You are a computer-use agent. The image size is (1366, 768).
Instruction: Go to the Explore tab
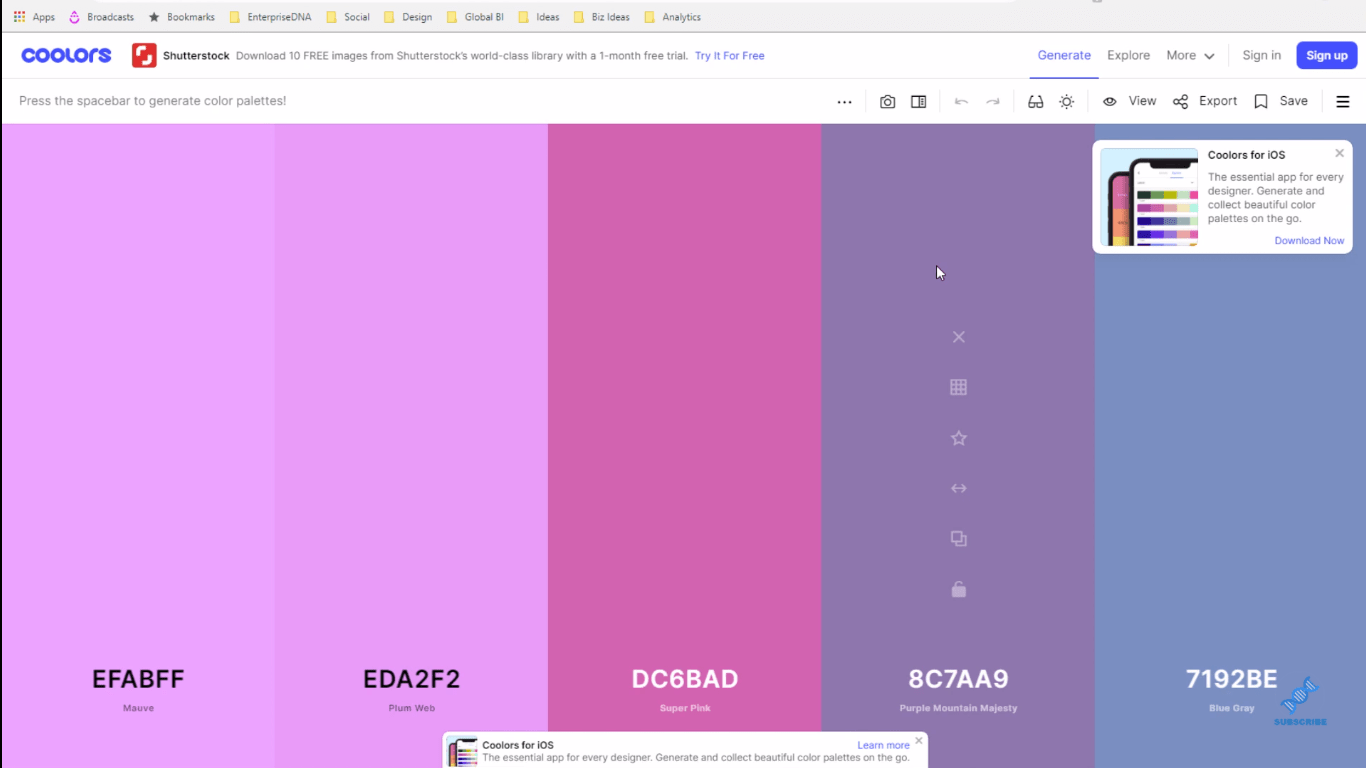pyautogui.click(x=1128, y=56)
